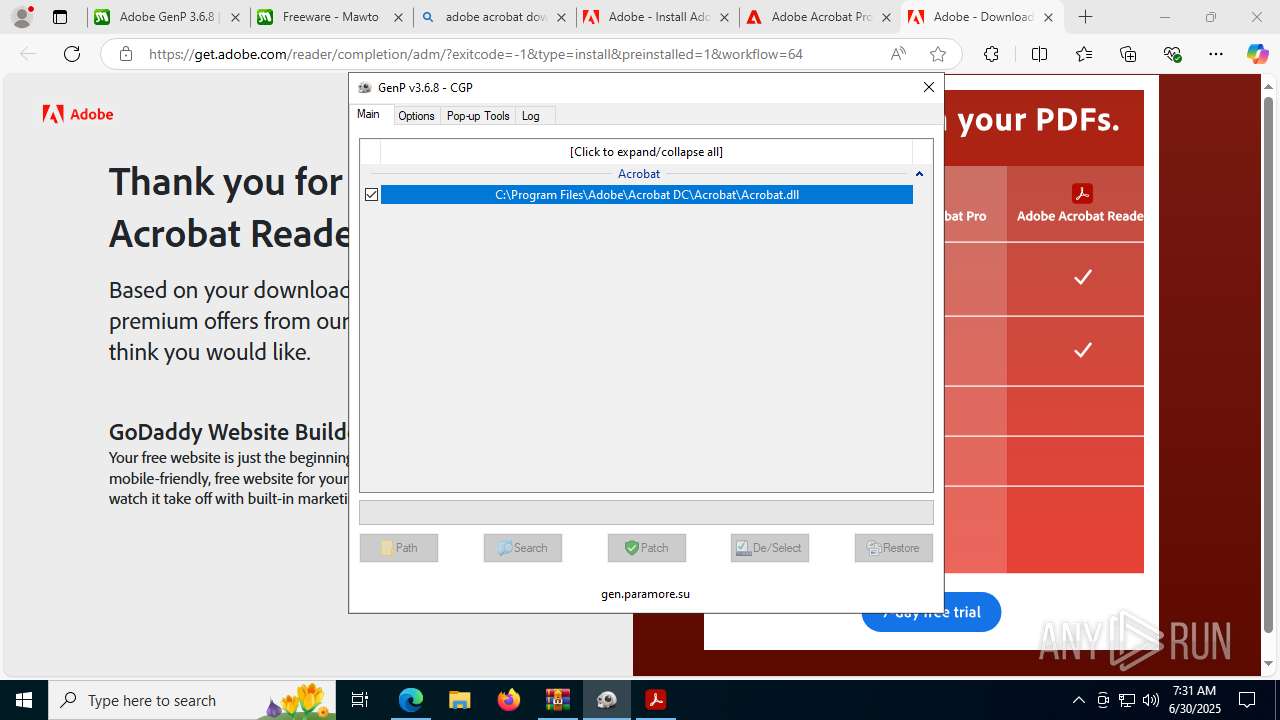The height and width of the screenshot is (720, 1280).
Task: Click the Windows Start button
Action: 24,700
